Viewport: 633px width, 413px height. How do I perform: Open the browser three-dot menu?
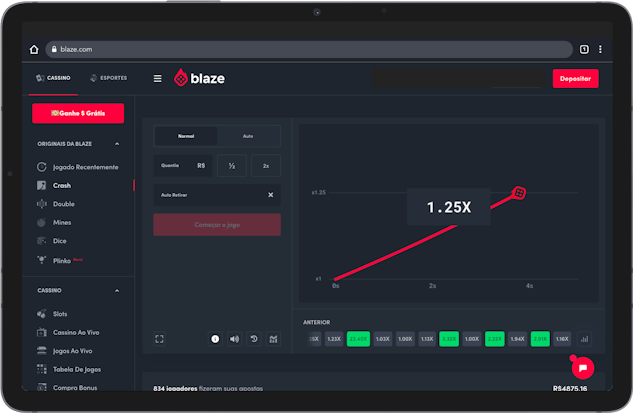600,49
